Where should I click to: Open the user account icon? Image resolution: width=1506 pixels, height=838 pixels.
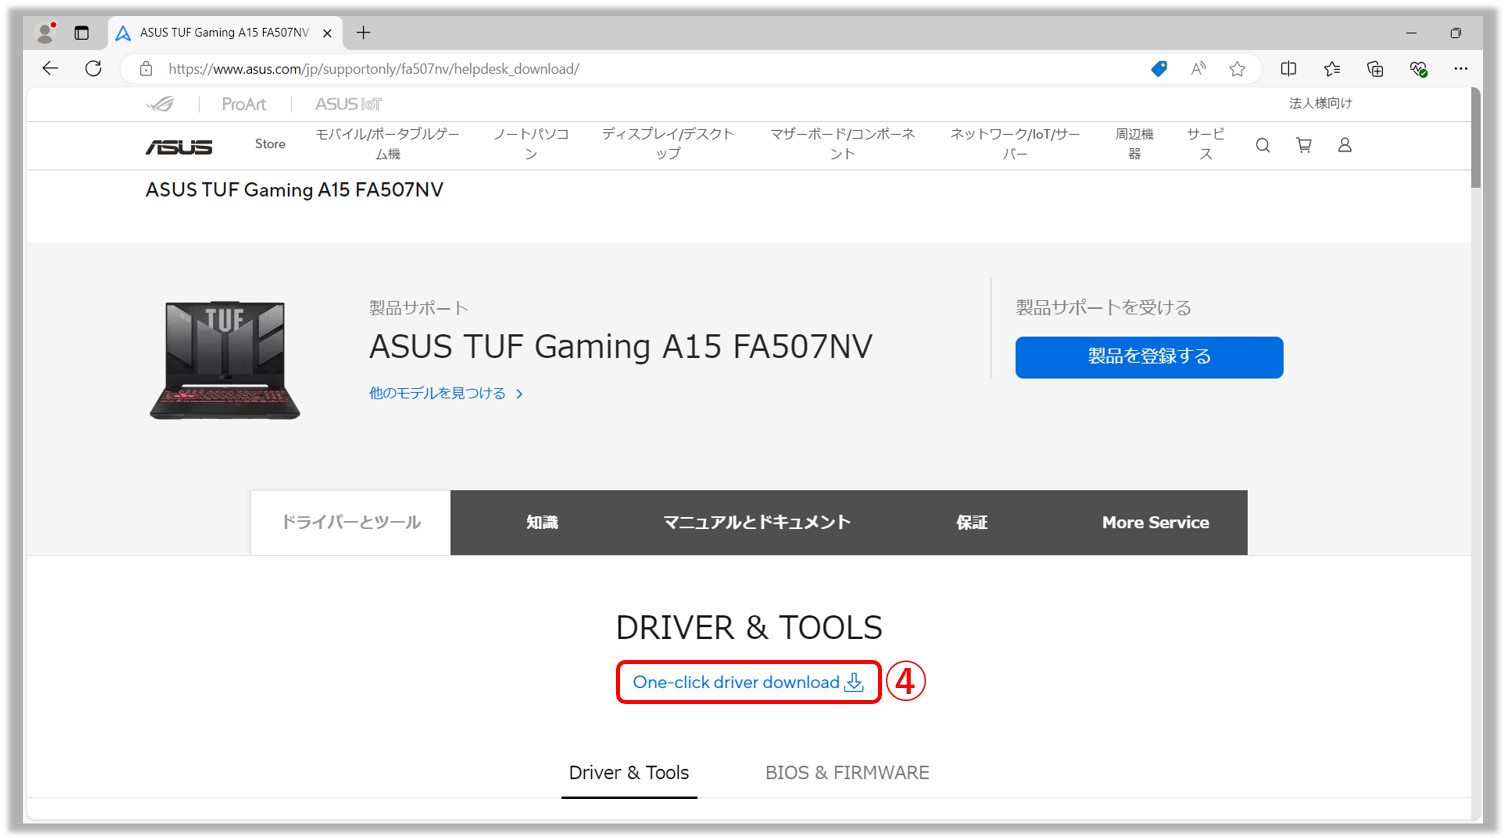tap(1345, 145)
